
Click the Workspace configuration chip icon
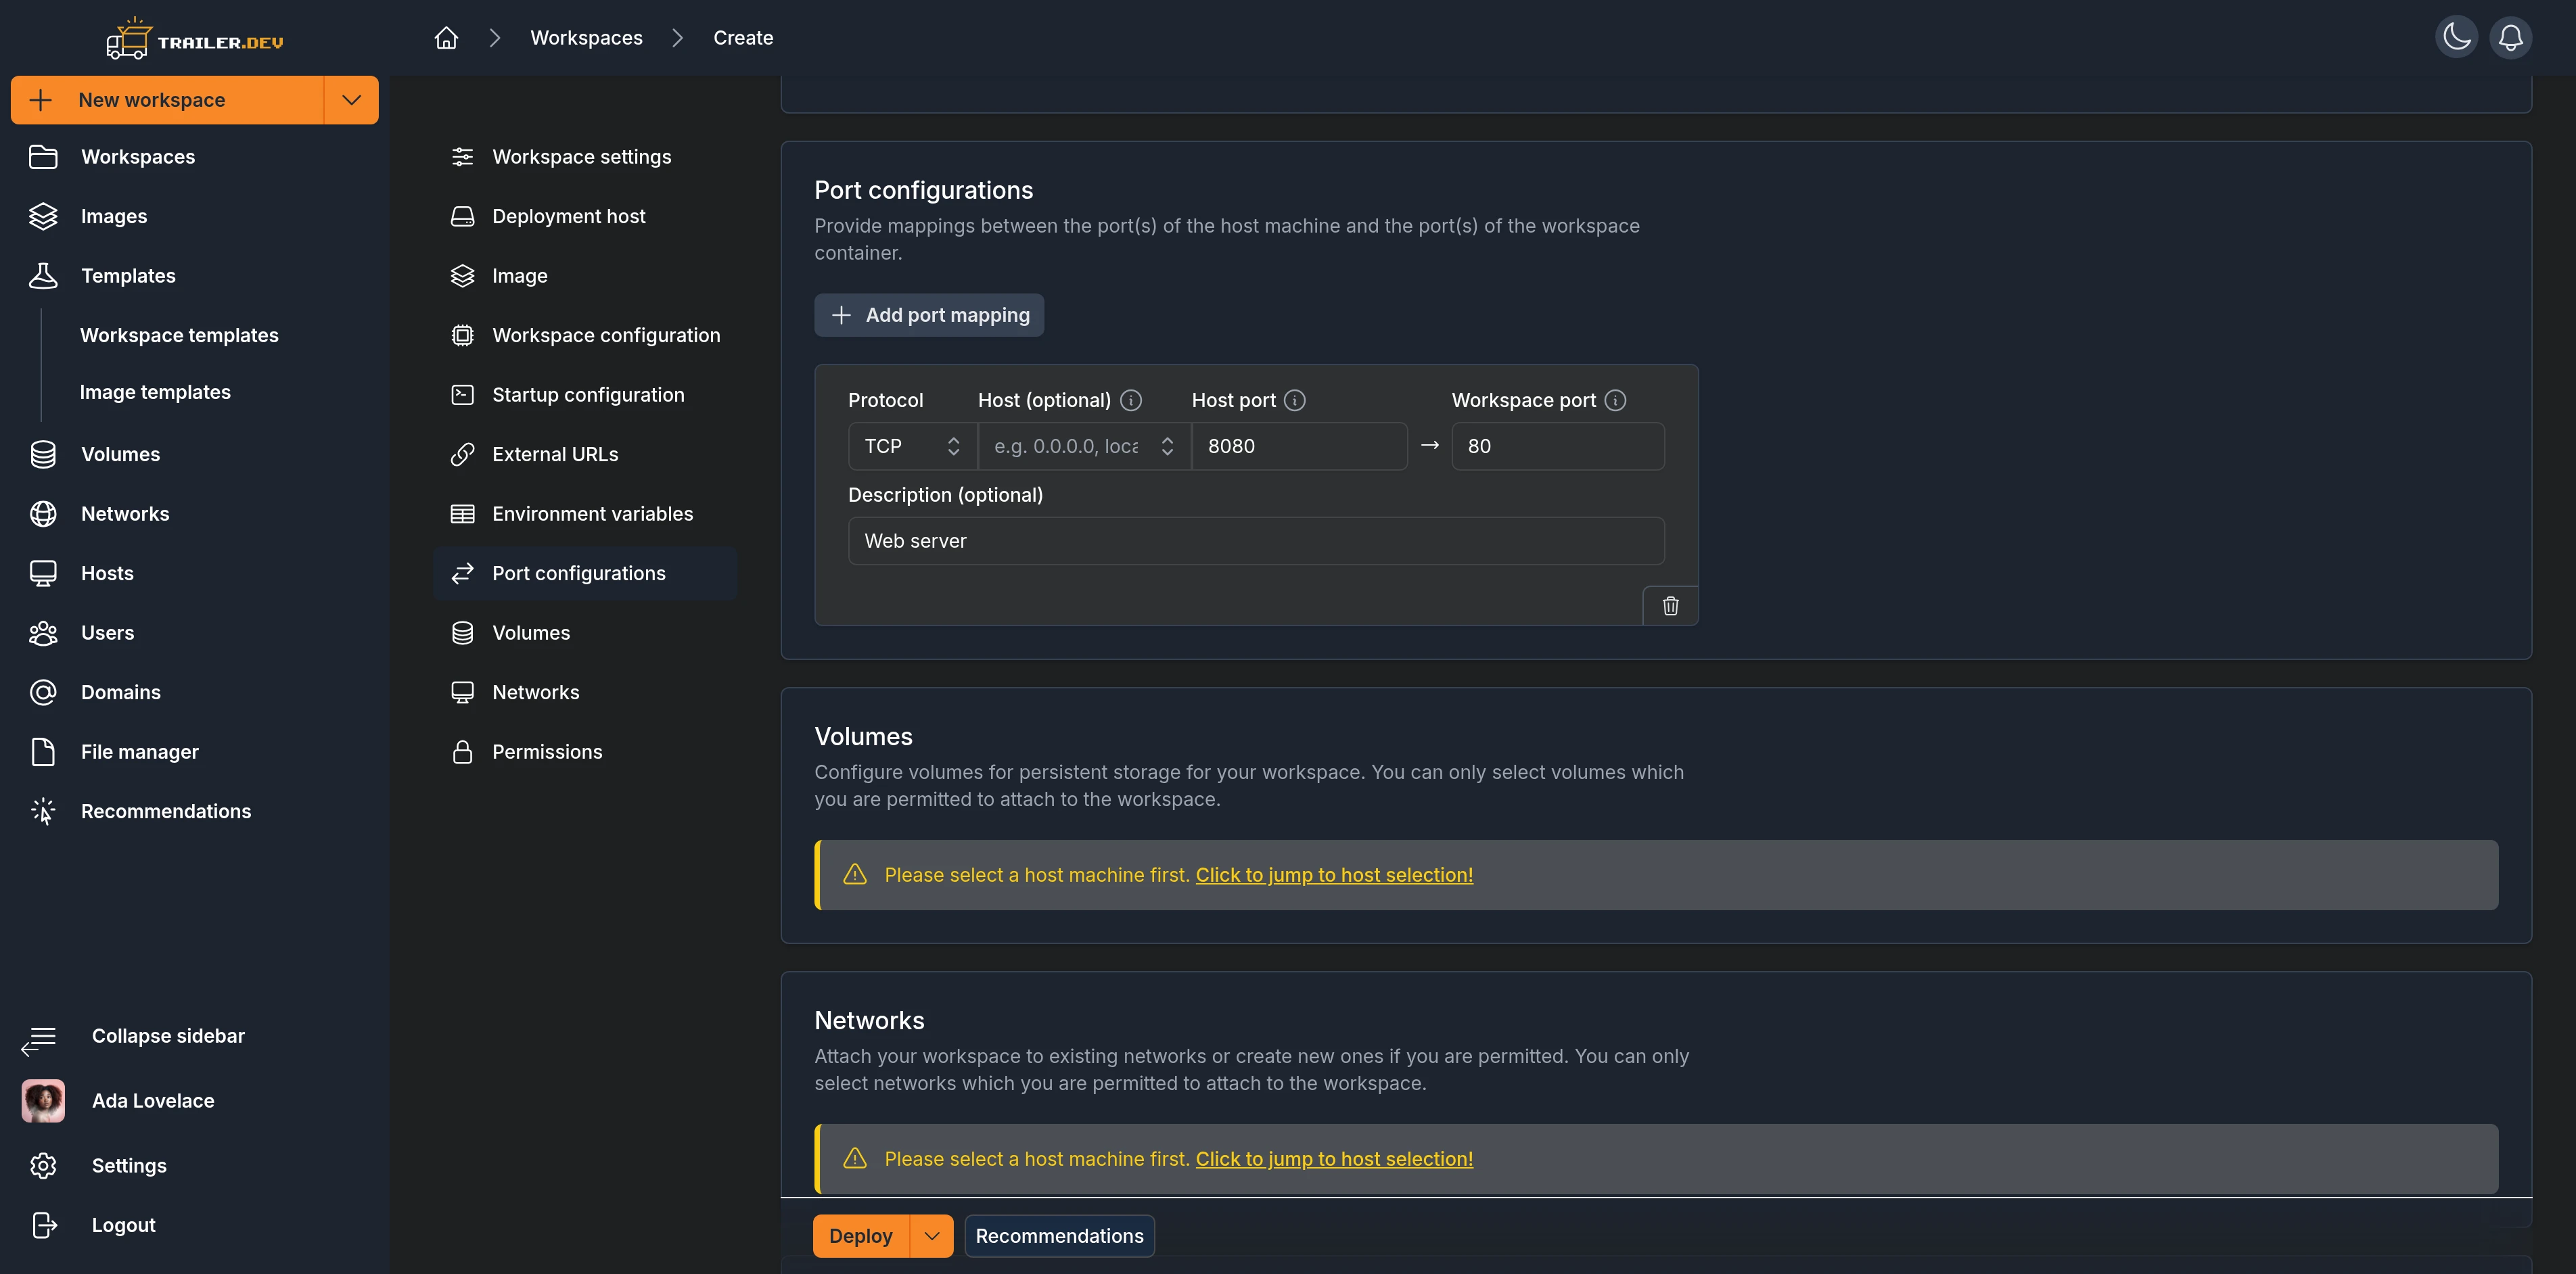[462, 335]
